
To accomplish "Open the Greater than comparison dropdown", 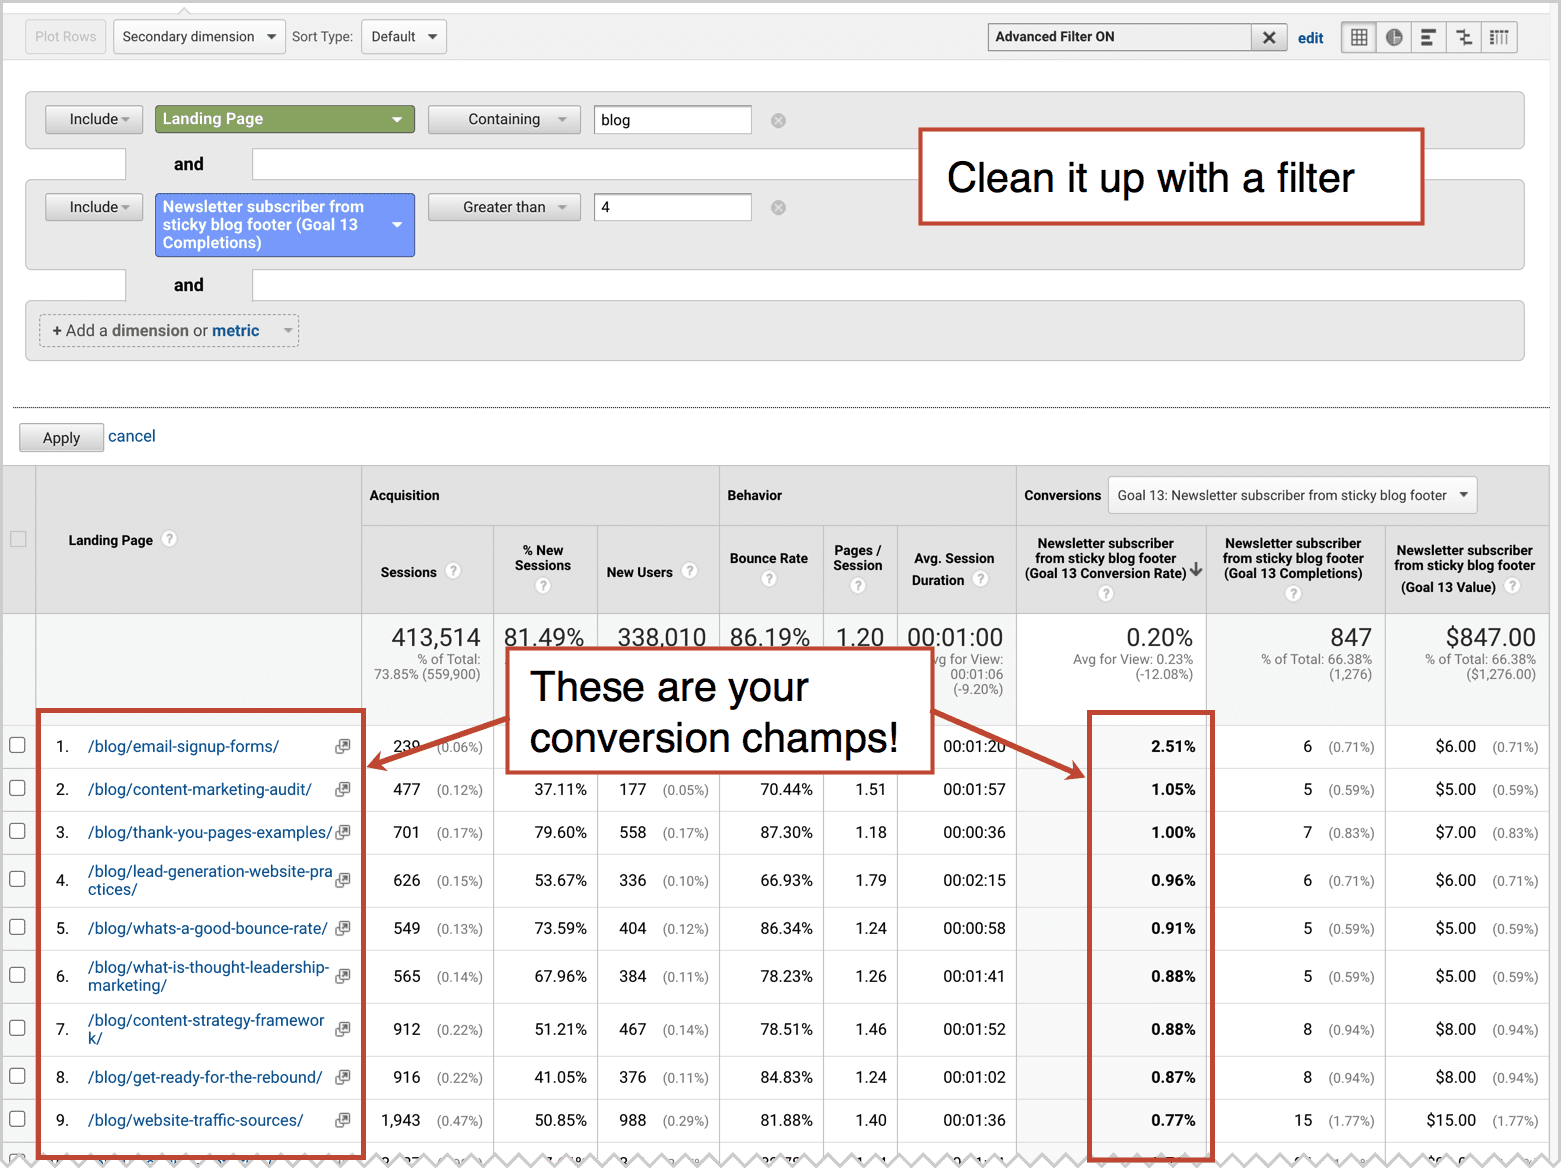I will click(x=504, y=207).
